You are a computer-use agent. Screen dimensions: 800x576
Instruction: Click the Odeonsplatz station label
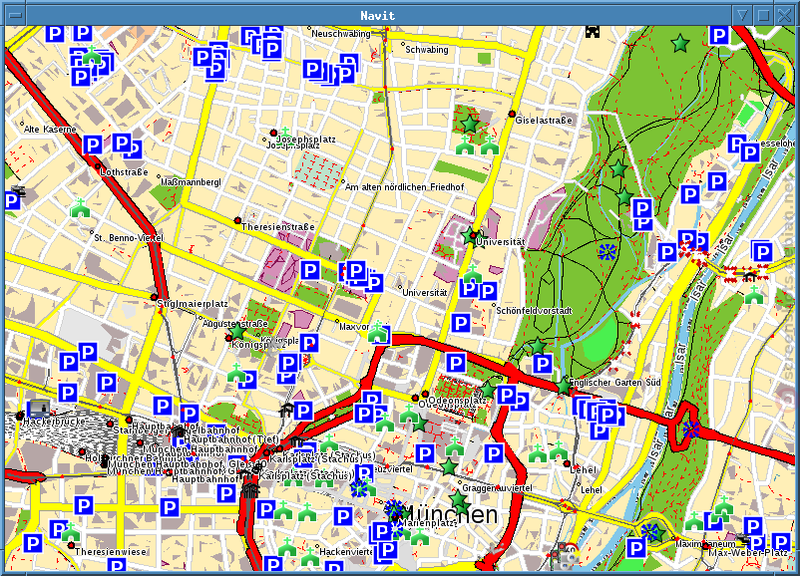457,400
